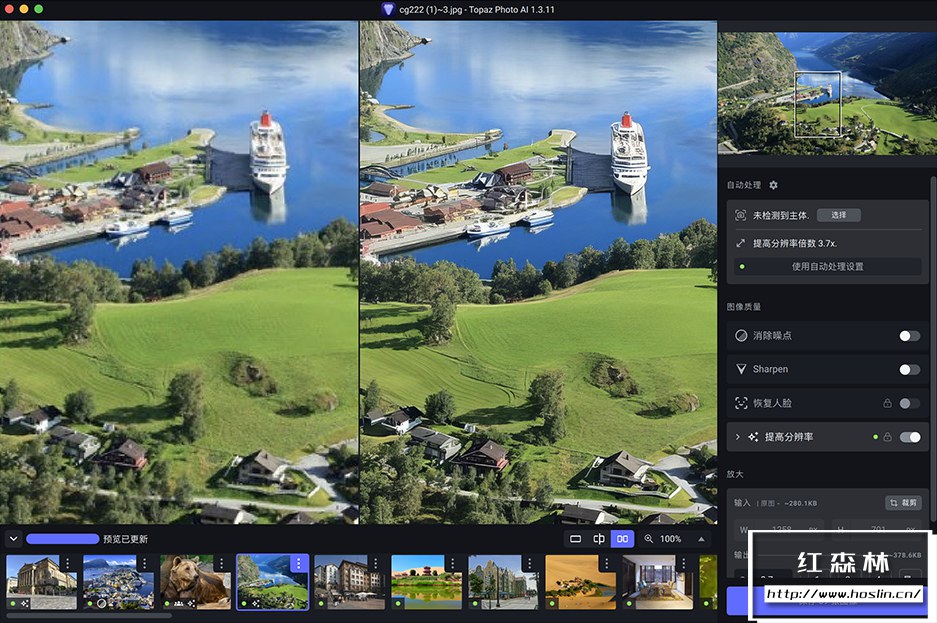This screenshot has width=937, height=623.
Task: Toggle the 消除噪点 denoise switch
Action: 910,336
